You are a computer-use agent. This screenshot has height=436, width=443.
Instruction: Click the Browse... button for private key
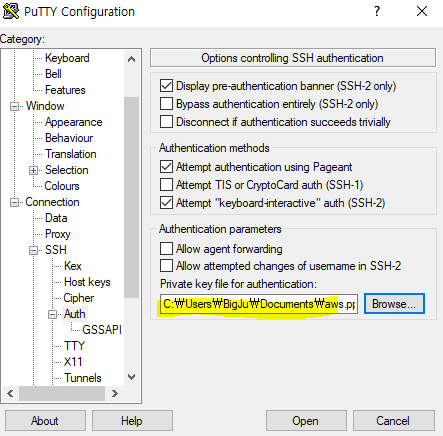point(394,304)
